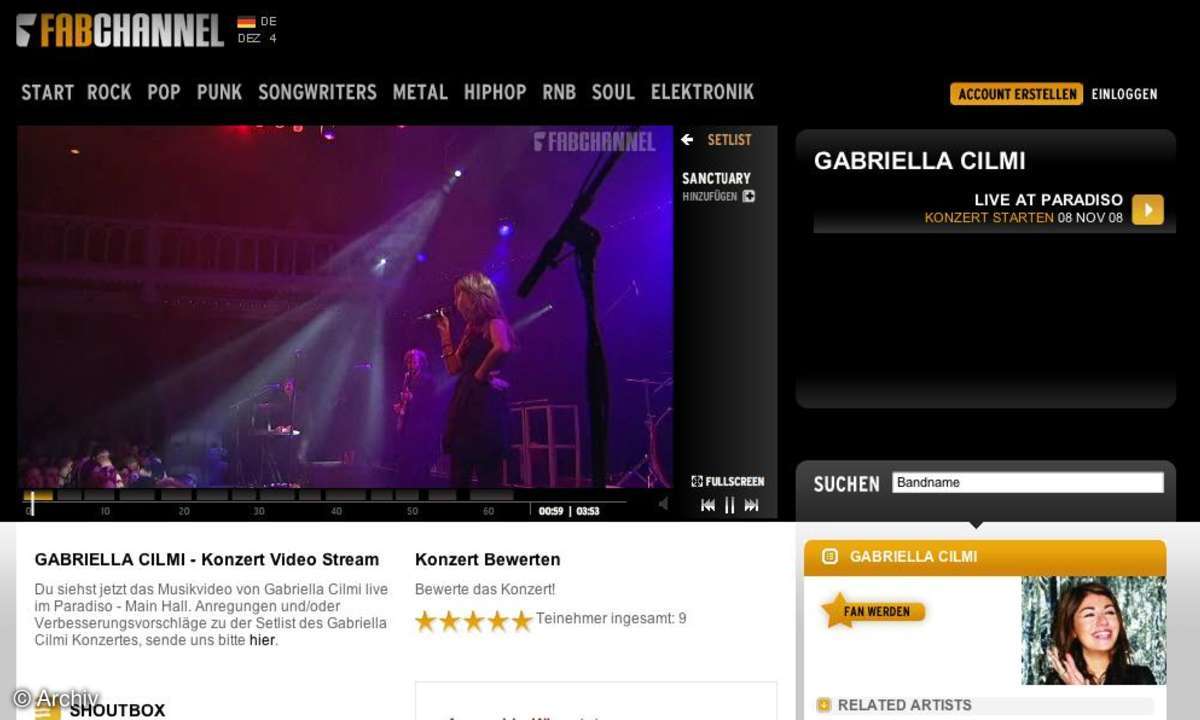Click the video timeline progress bar
The width and height of the screenshot is (1200, 720).
[x=325, y=495]
